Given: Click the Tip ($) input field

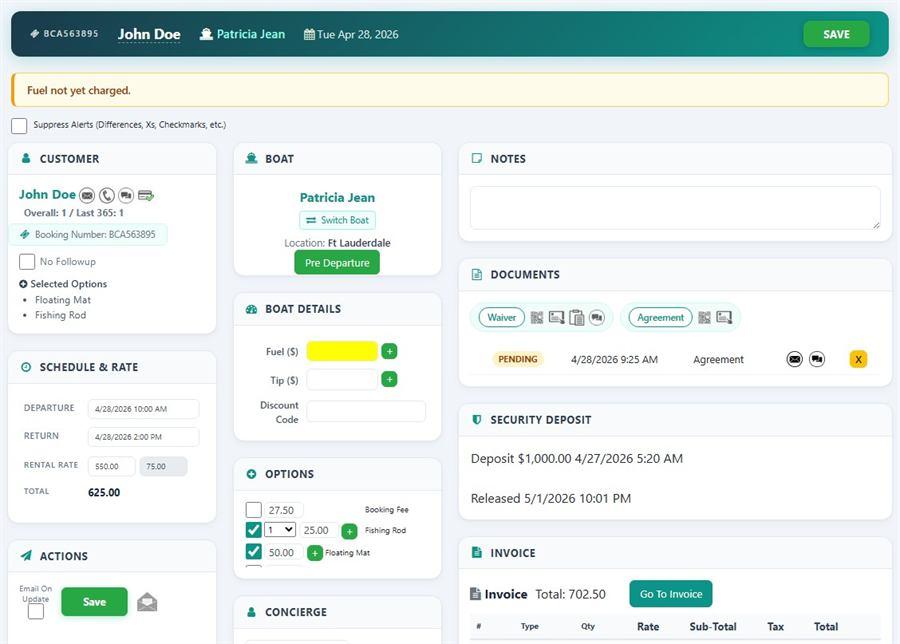Looking at the screenshot, I should tap(342, 379).
